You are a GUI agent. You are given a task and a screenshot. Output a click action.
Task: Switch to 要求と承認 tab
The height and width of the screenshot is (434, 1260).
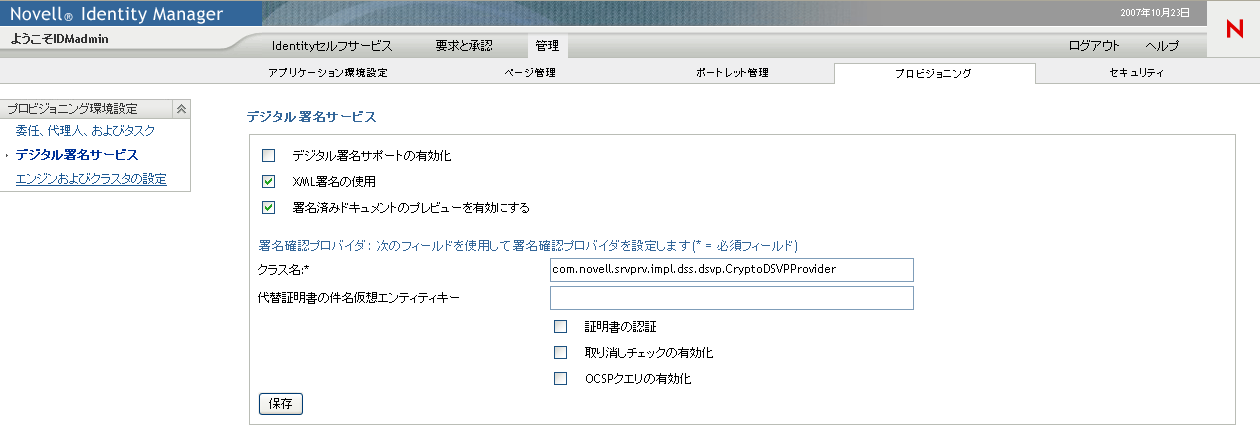point(464,46)
